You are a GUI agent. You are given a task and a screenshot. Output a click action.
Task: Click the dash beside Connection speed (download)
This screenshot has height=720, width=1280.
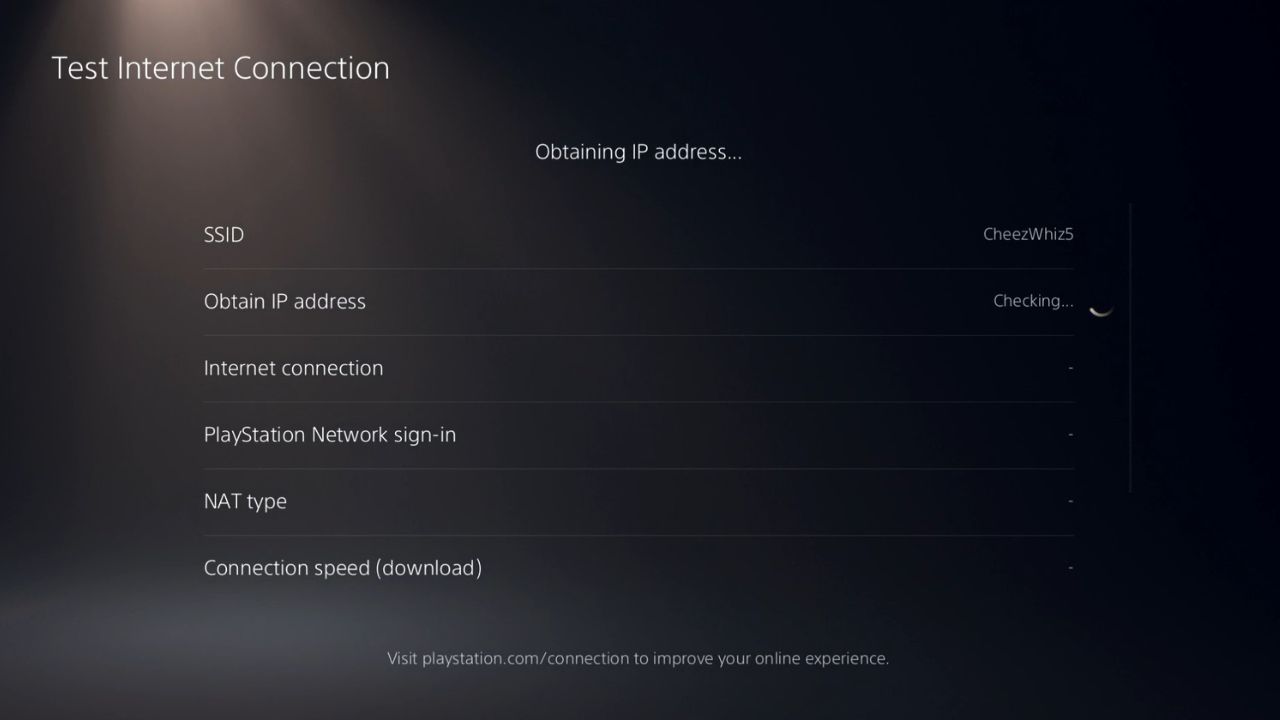pyautogui.click(x=1070, y=567)
